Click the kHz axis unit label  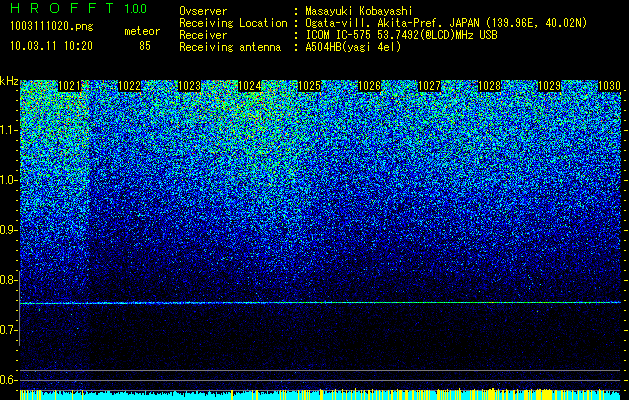point(9,81)
